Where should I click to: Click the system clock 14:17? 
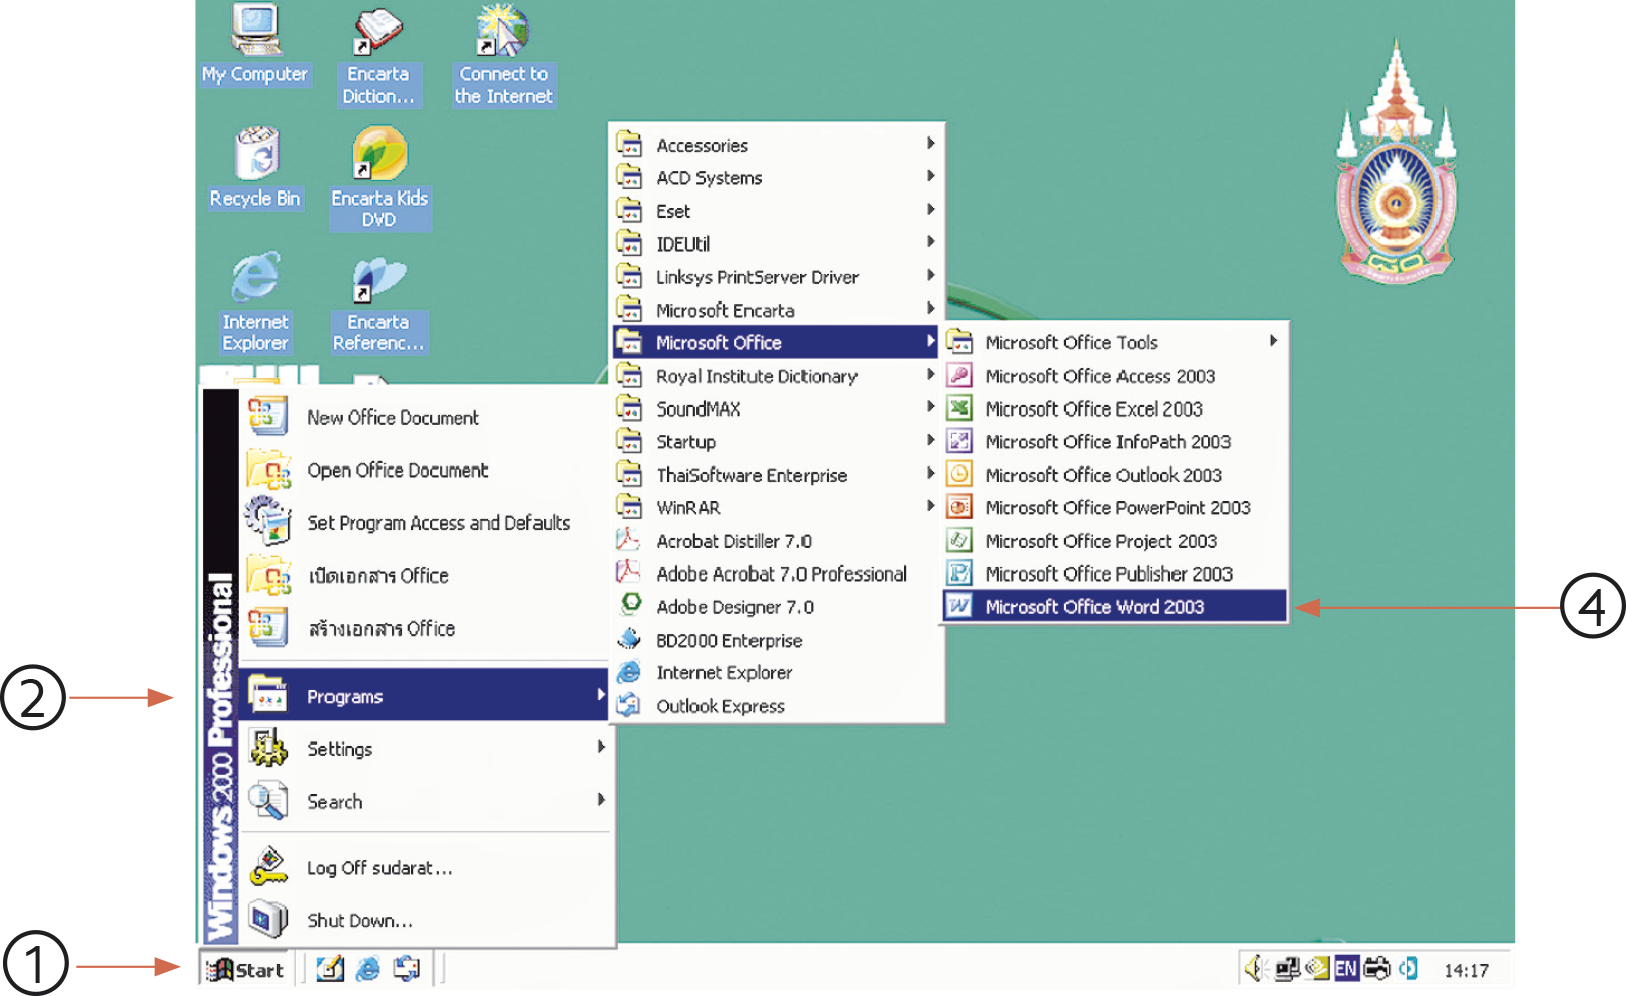[x=1466, y=970]
